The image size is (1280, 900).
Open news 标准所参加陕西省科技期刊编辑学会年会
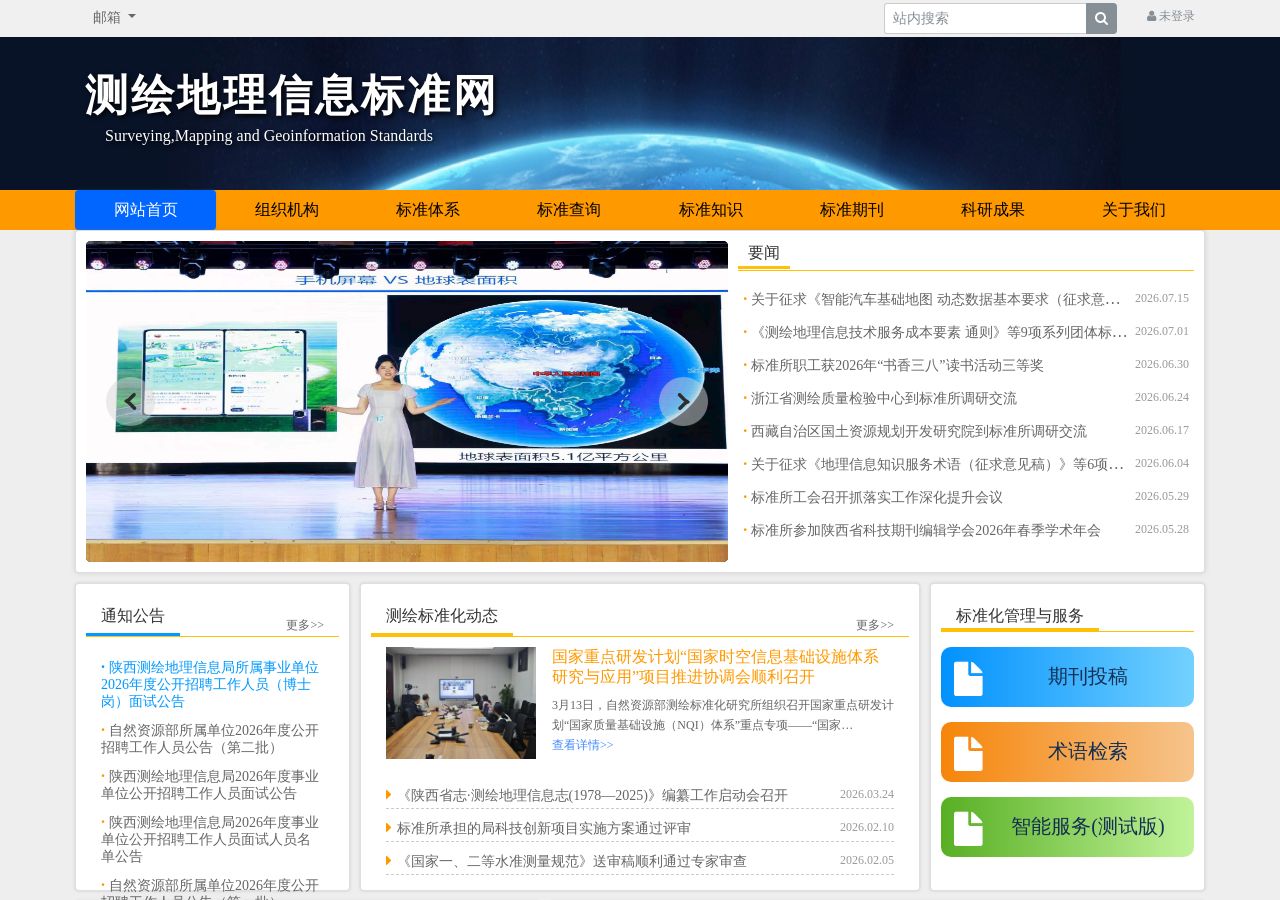click(926, 530)
